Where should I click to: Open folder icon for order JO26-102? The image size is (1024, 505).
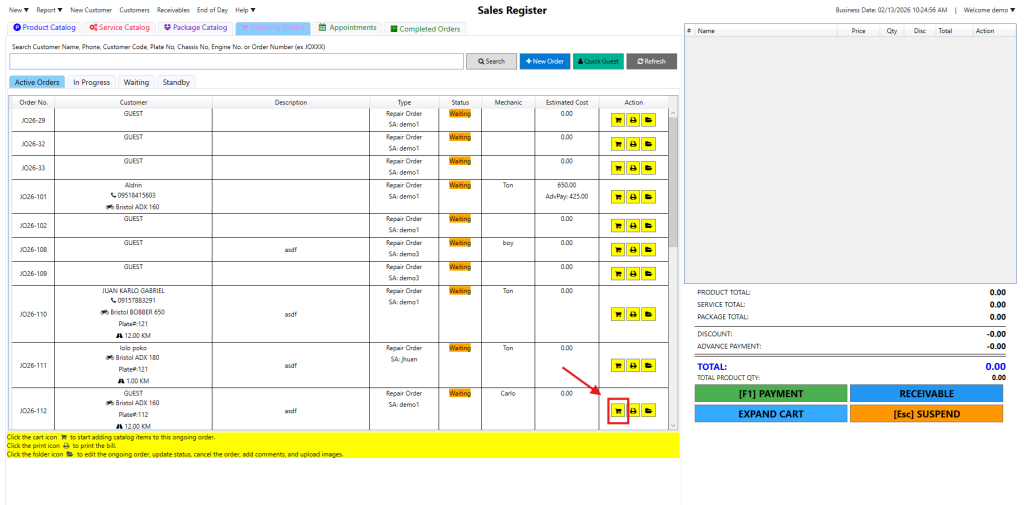[648, 226]
